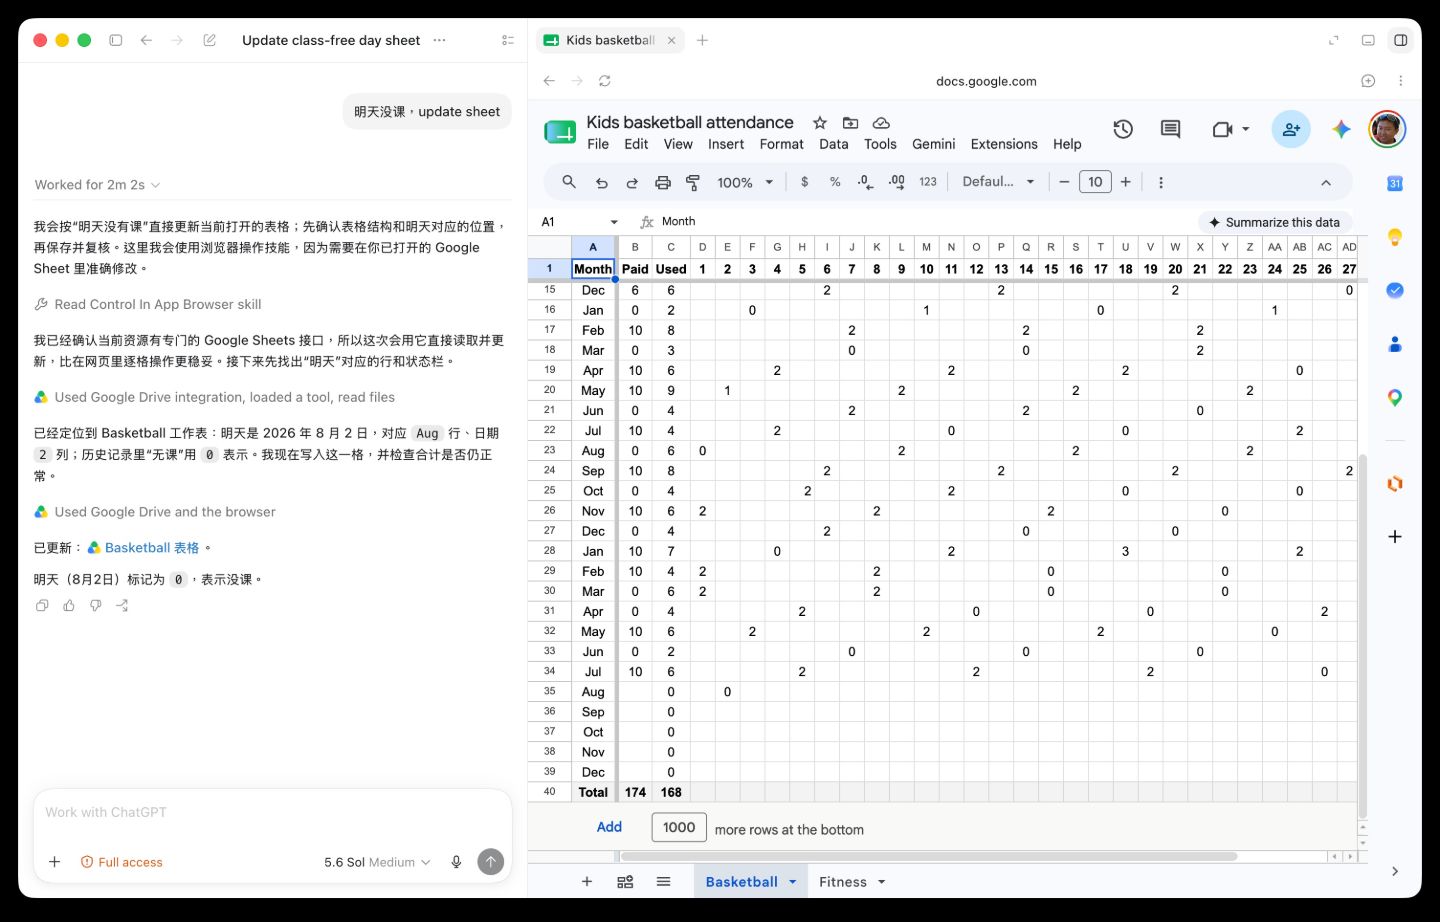Print the spreadsheet with the printer icon
The height and width of the screenshot is (922, 1440).
tap(663, 182)
